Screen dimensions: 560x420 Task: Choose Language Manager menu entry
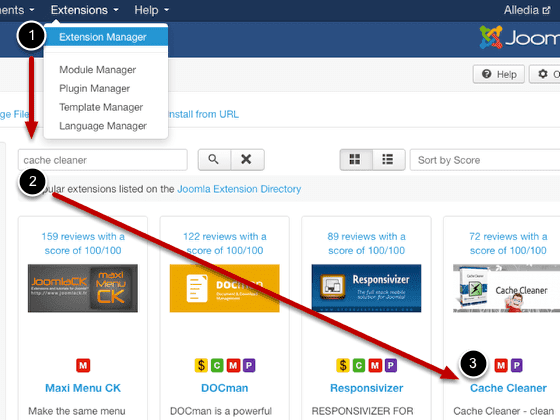pos(103,126)
